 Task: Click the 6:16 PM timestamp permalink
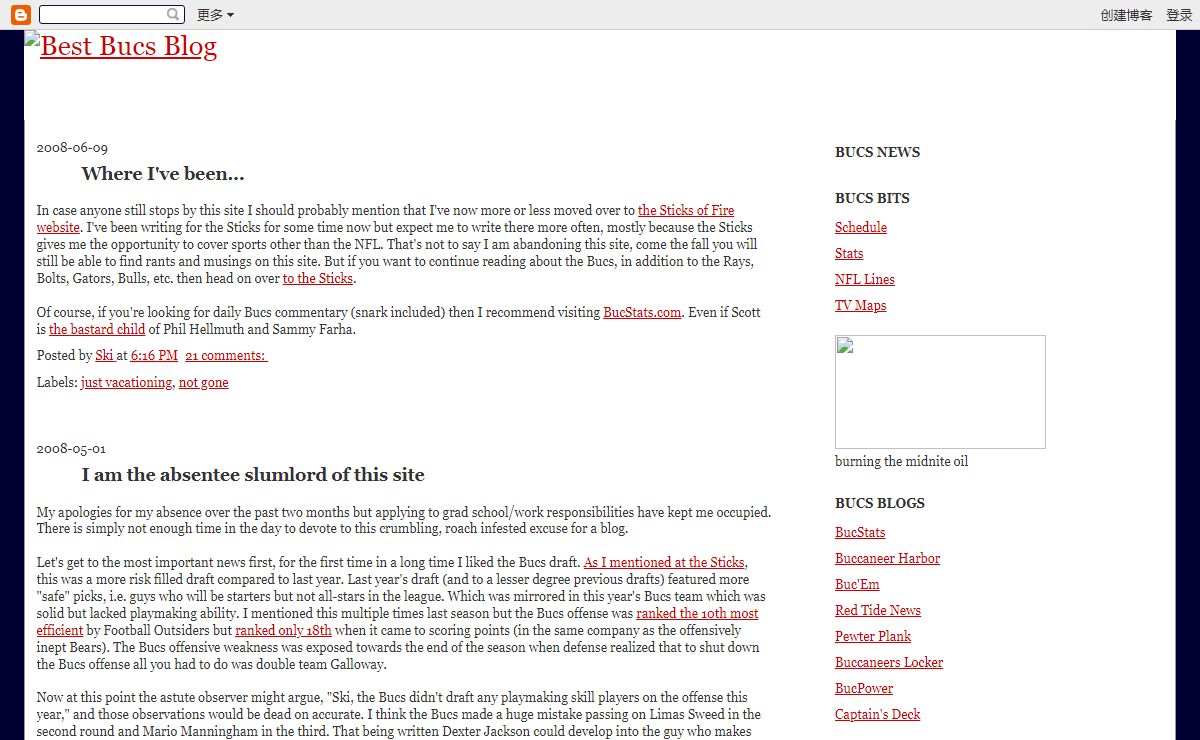(154, 355)
